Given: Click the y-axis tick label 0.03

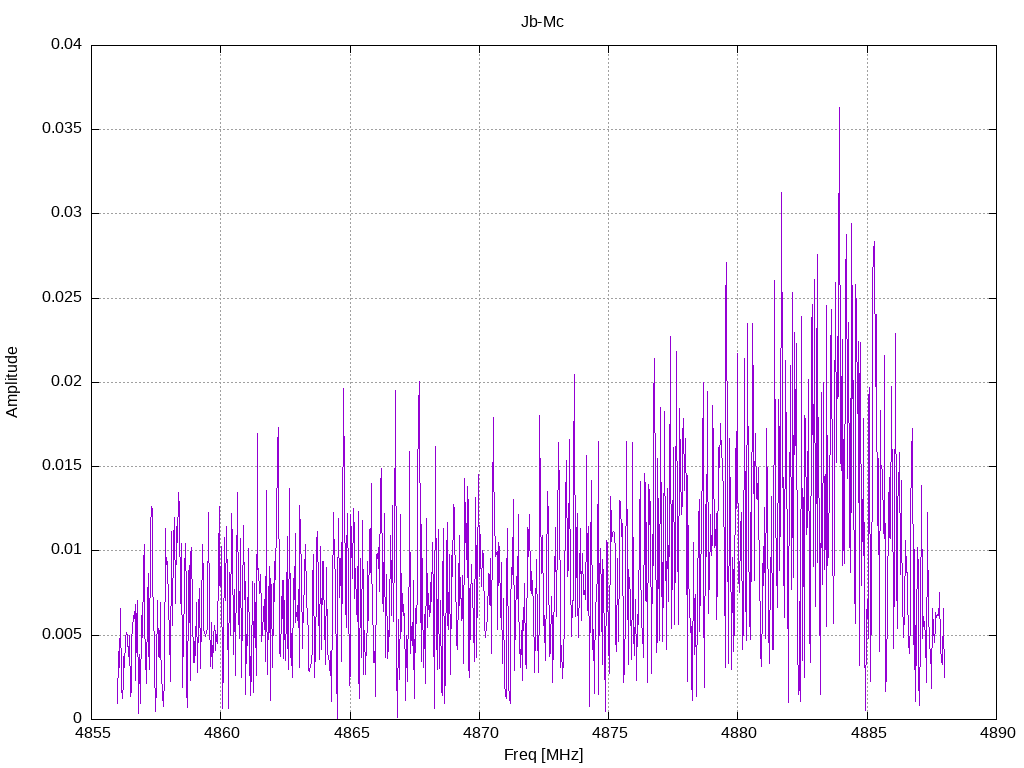Looking at the screenshot, I should coord(67,213).
